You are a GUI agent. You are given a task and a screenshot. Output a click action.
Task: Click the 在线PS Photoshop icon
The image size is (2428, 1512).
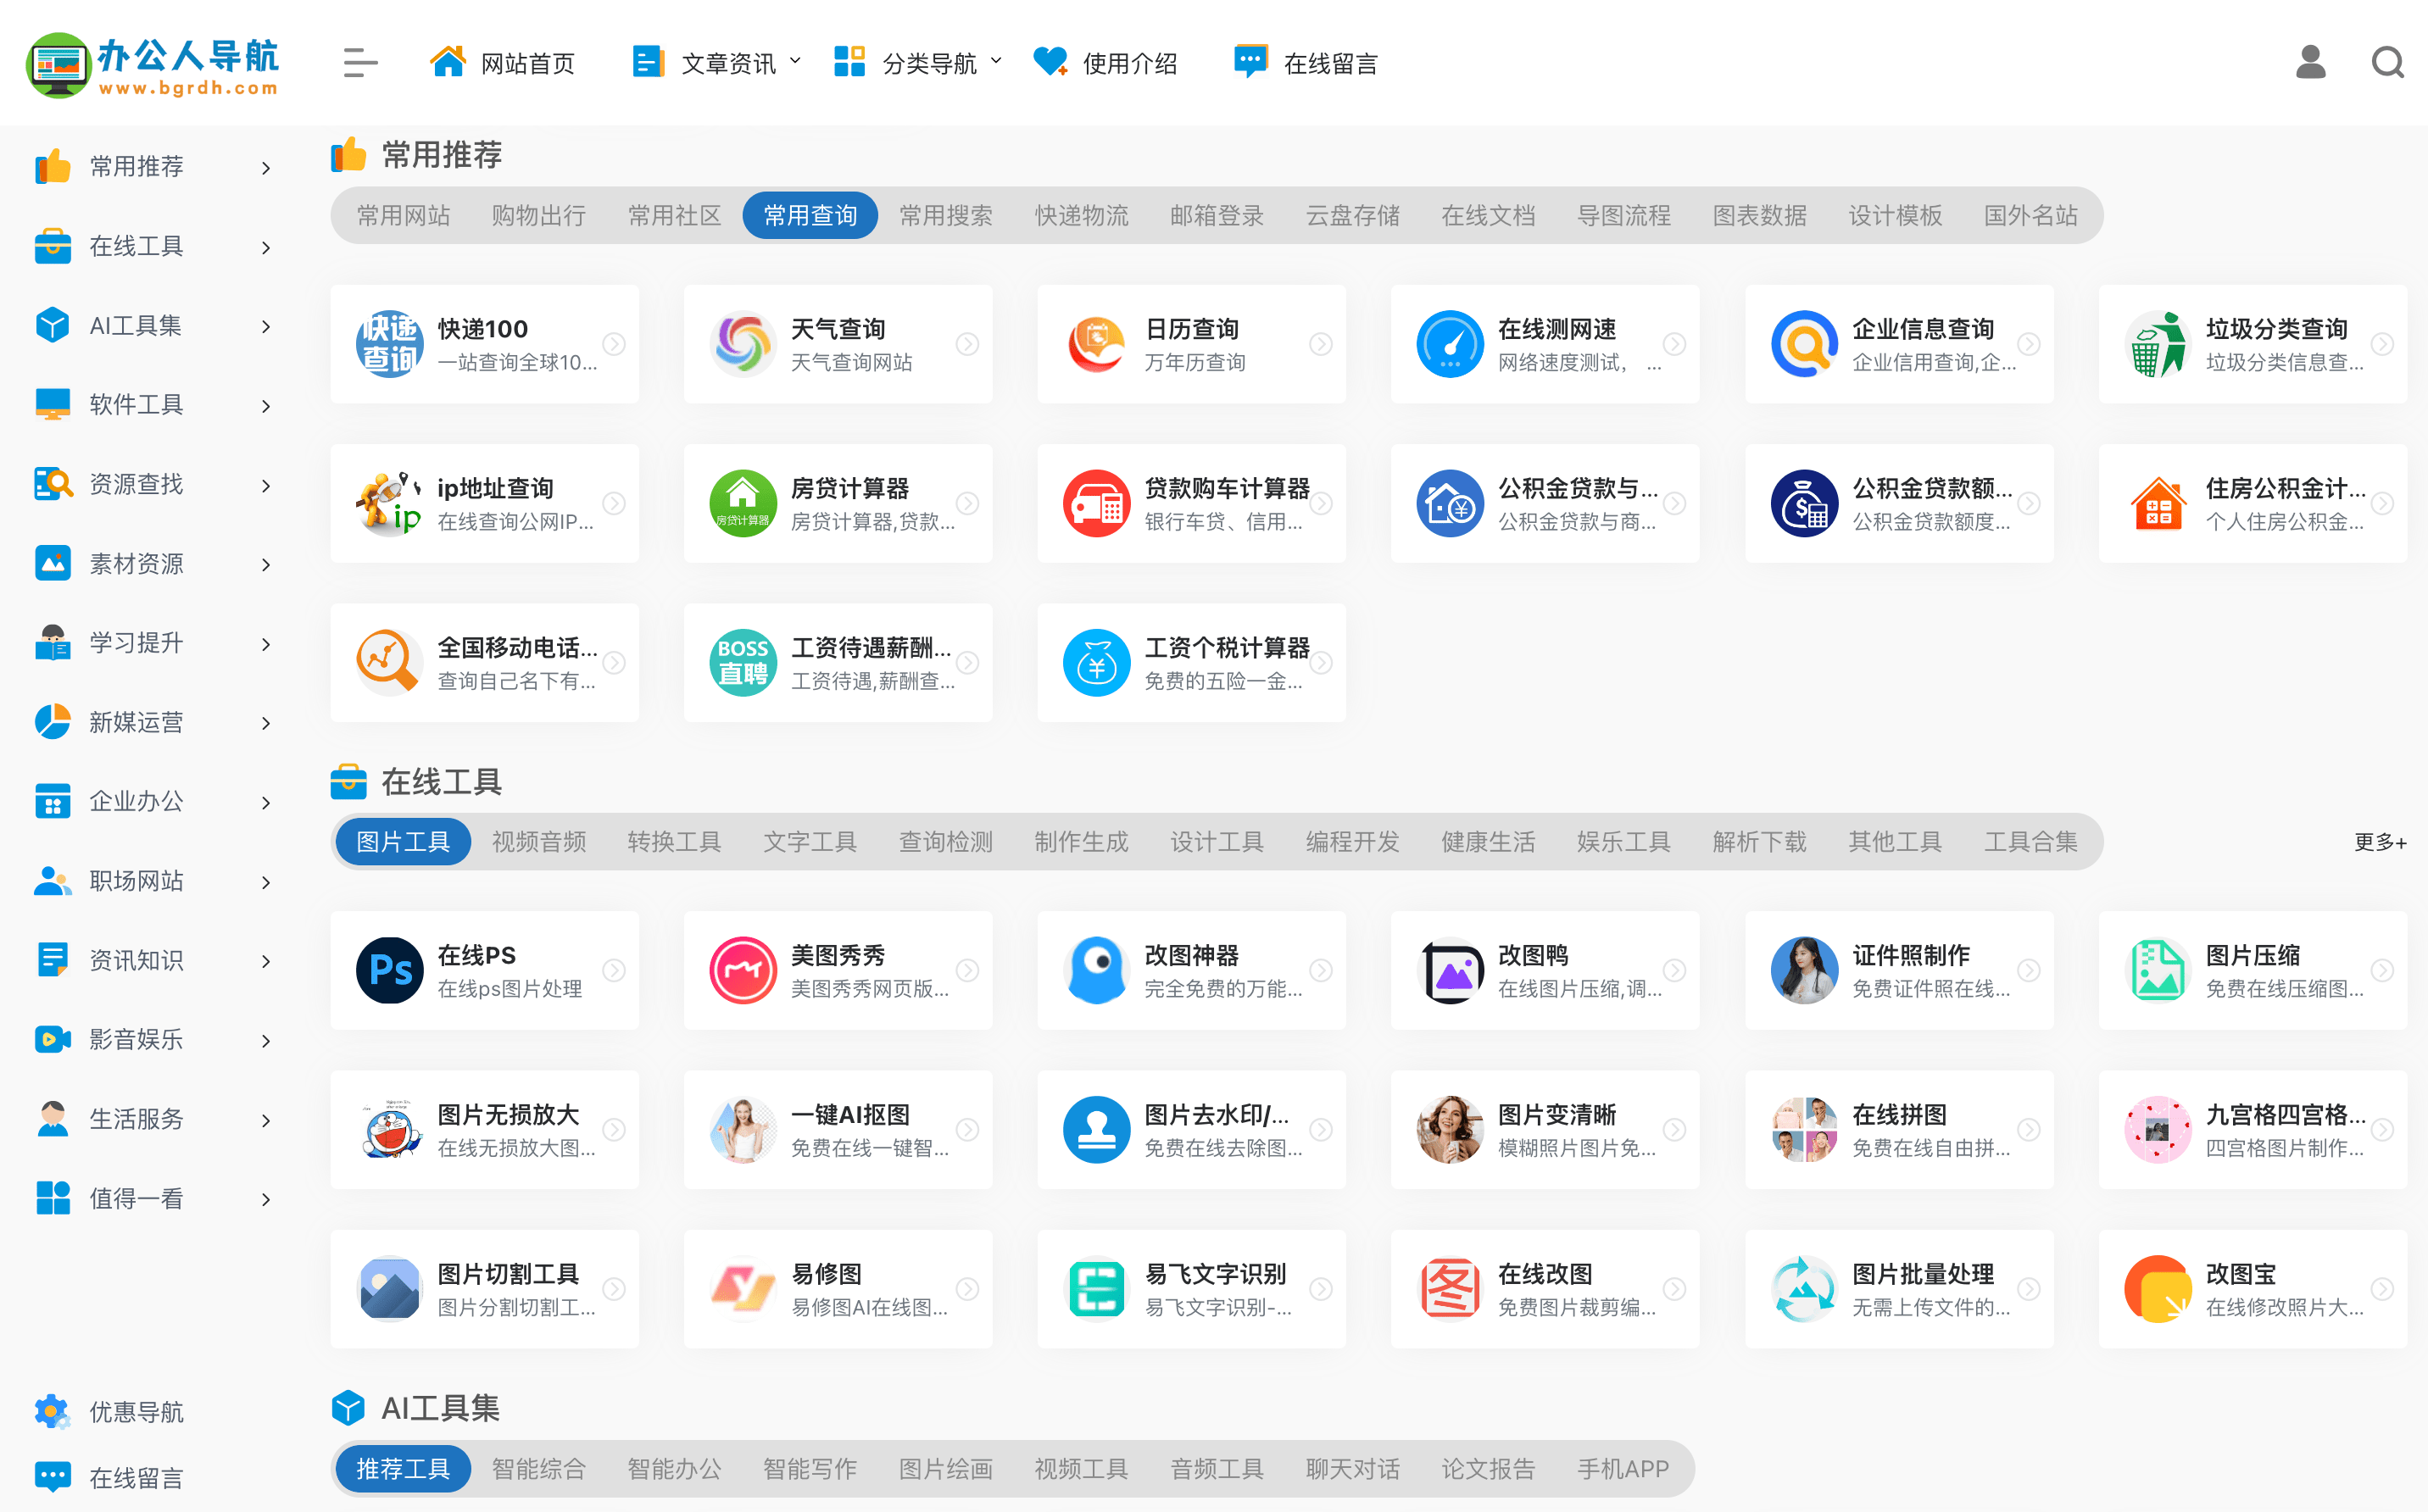389,969
